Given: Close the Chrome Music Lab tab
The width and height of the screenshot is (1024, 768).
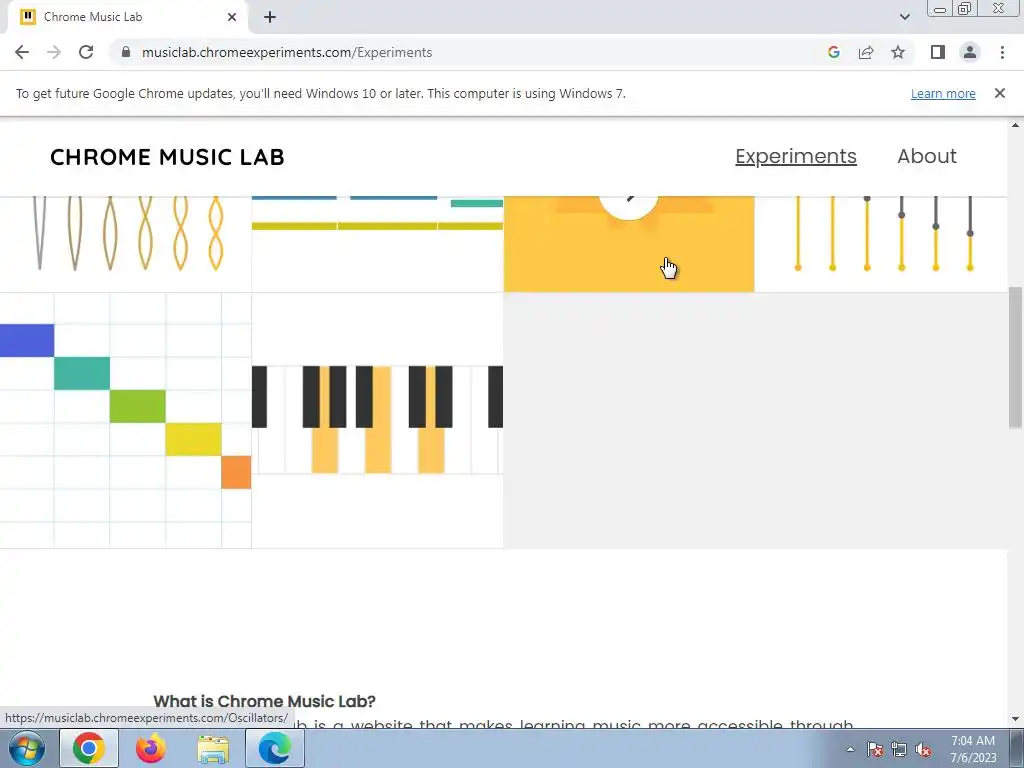Looking at the screenshot, I should [232, 17].
